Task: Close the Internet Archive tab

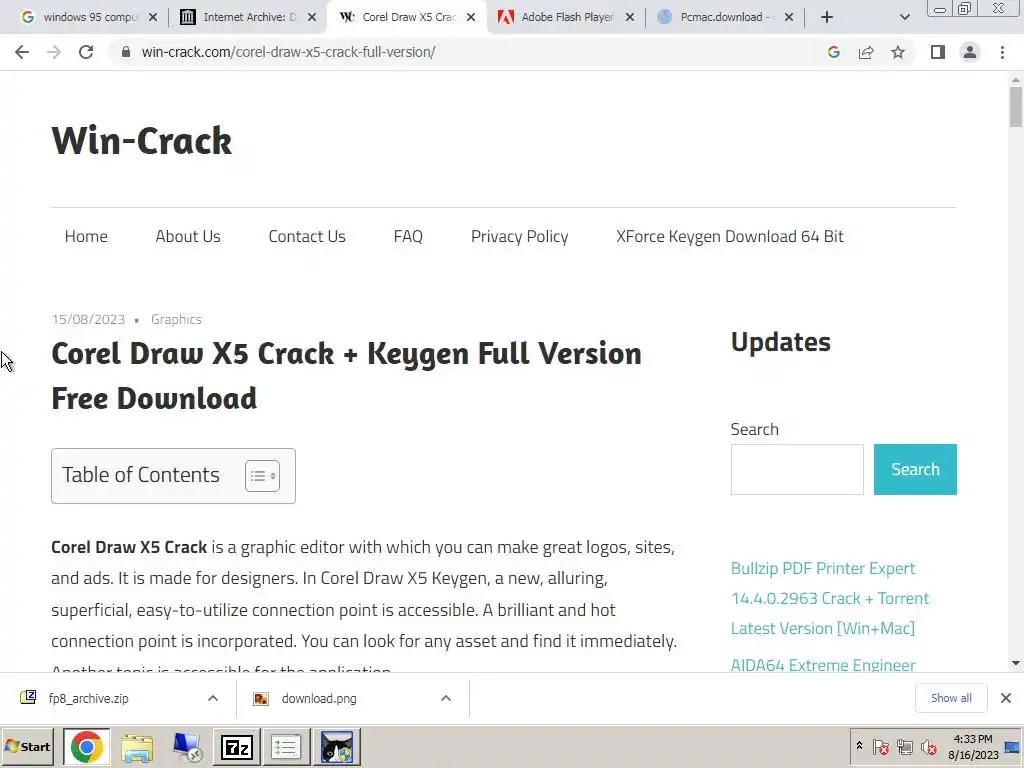Action: click(x=312, y=17)
